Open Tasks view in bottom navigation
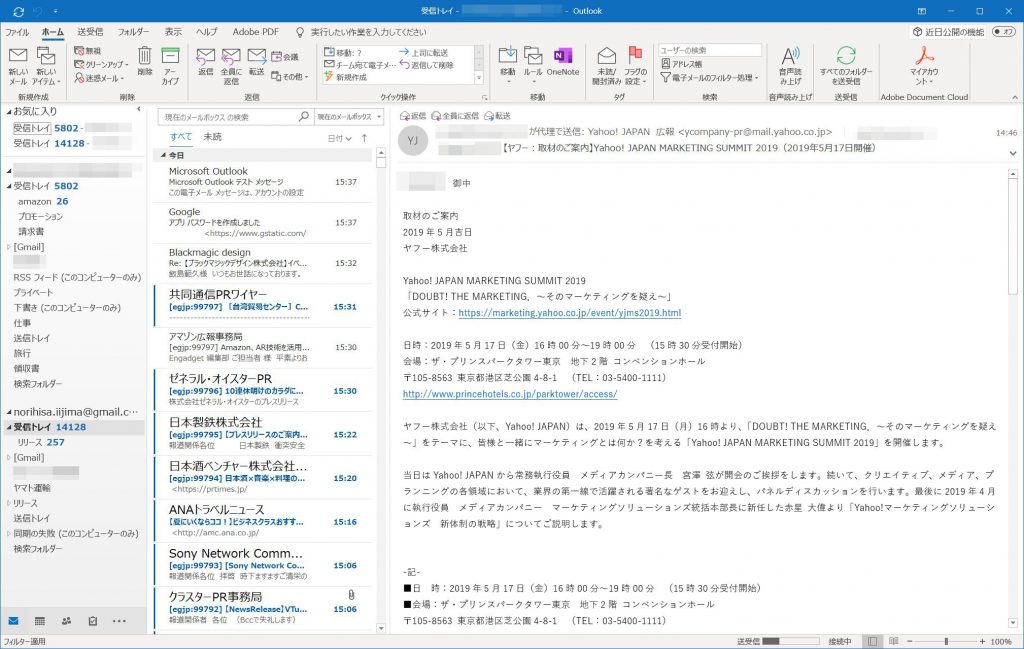Screen dimensions: 1024x649 click(93, 621)
